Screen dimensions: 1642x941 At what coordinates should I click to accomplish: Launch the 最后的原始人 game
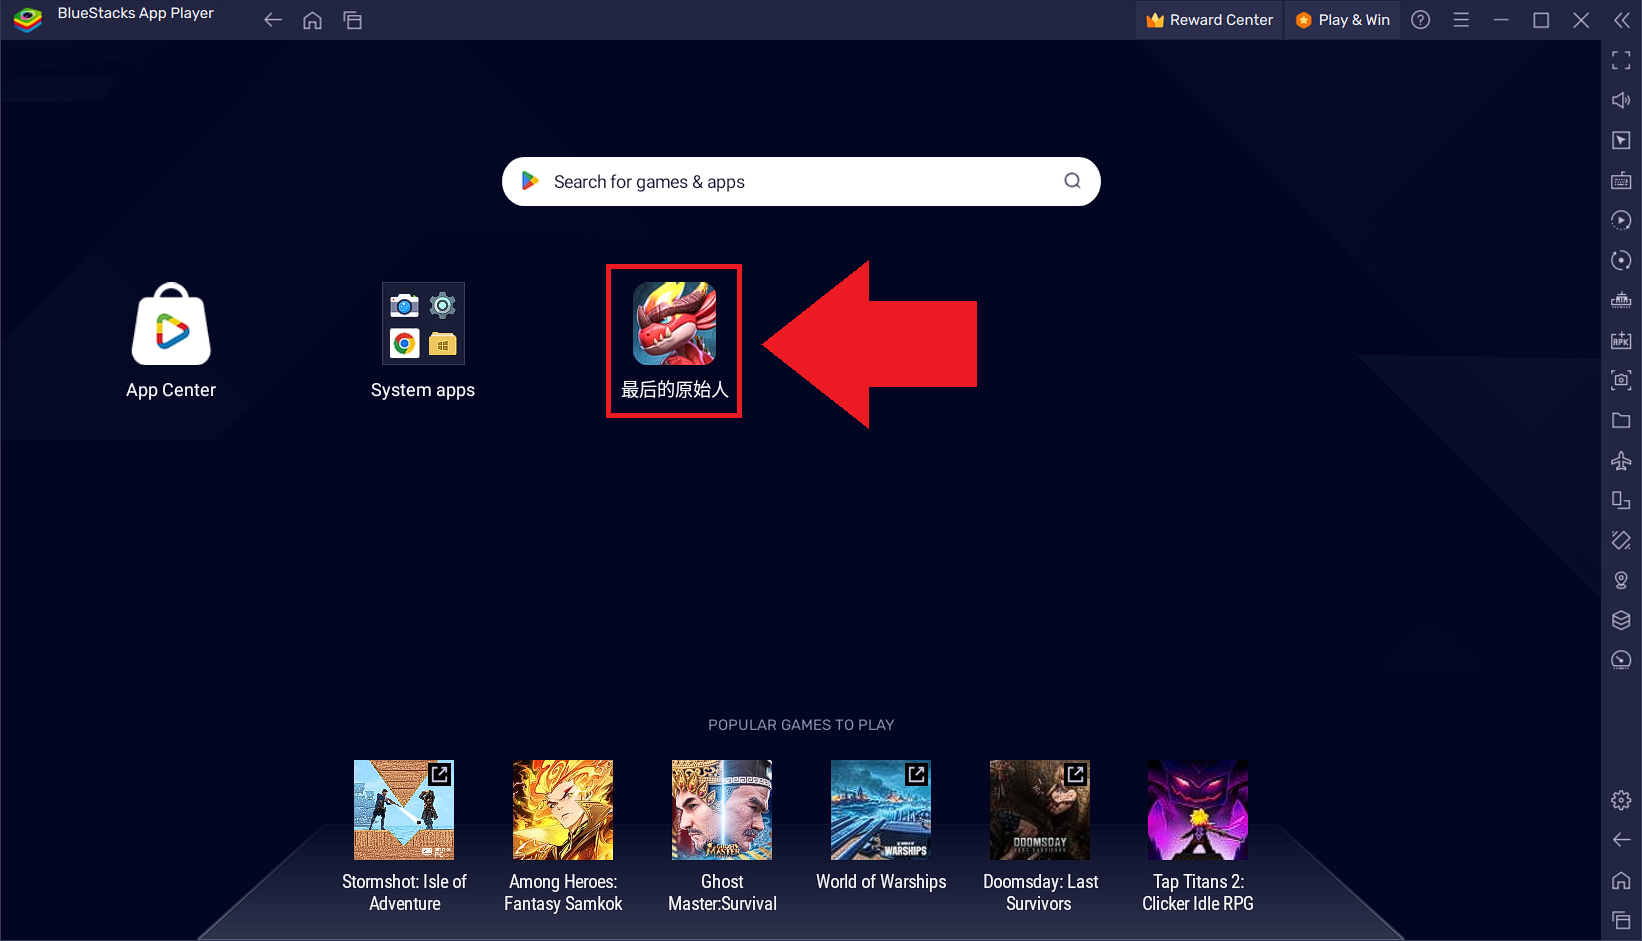674,323
